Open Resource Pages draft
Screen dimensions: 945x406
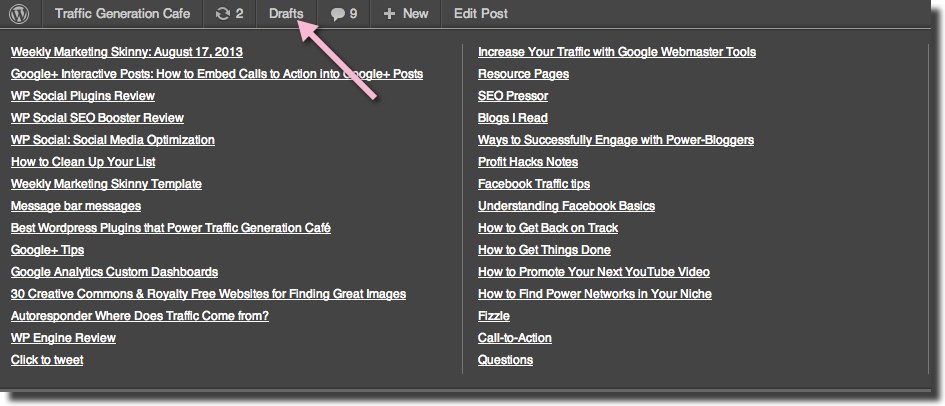(x=523, y=74)
